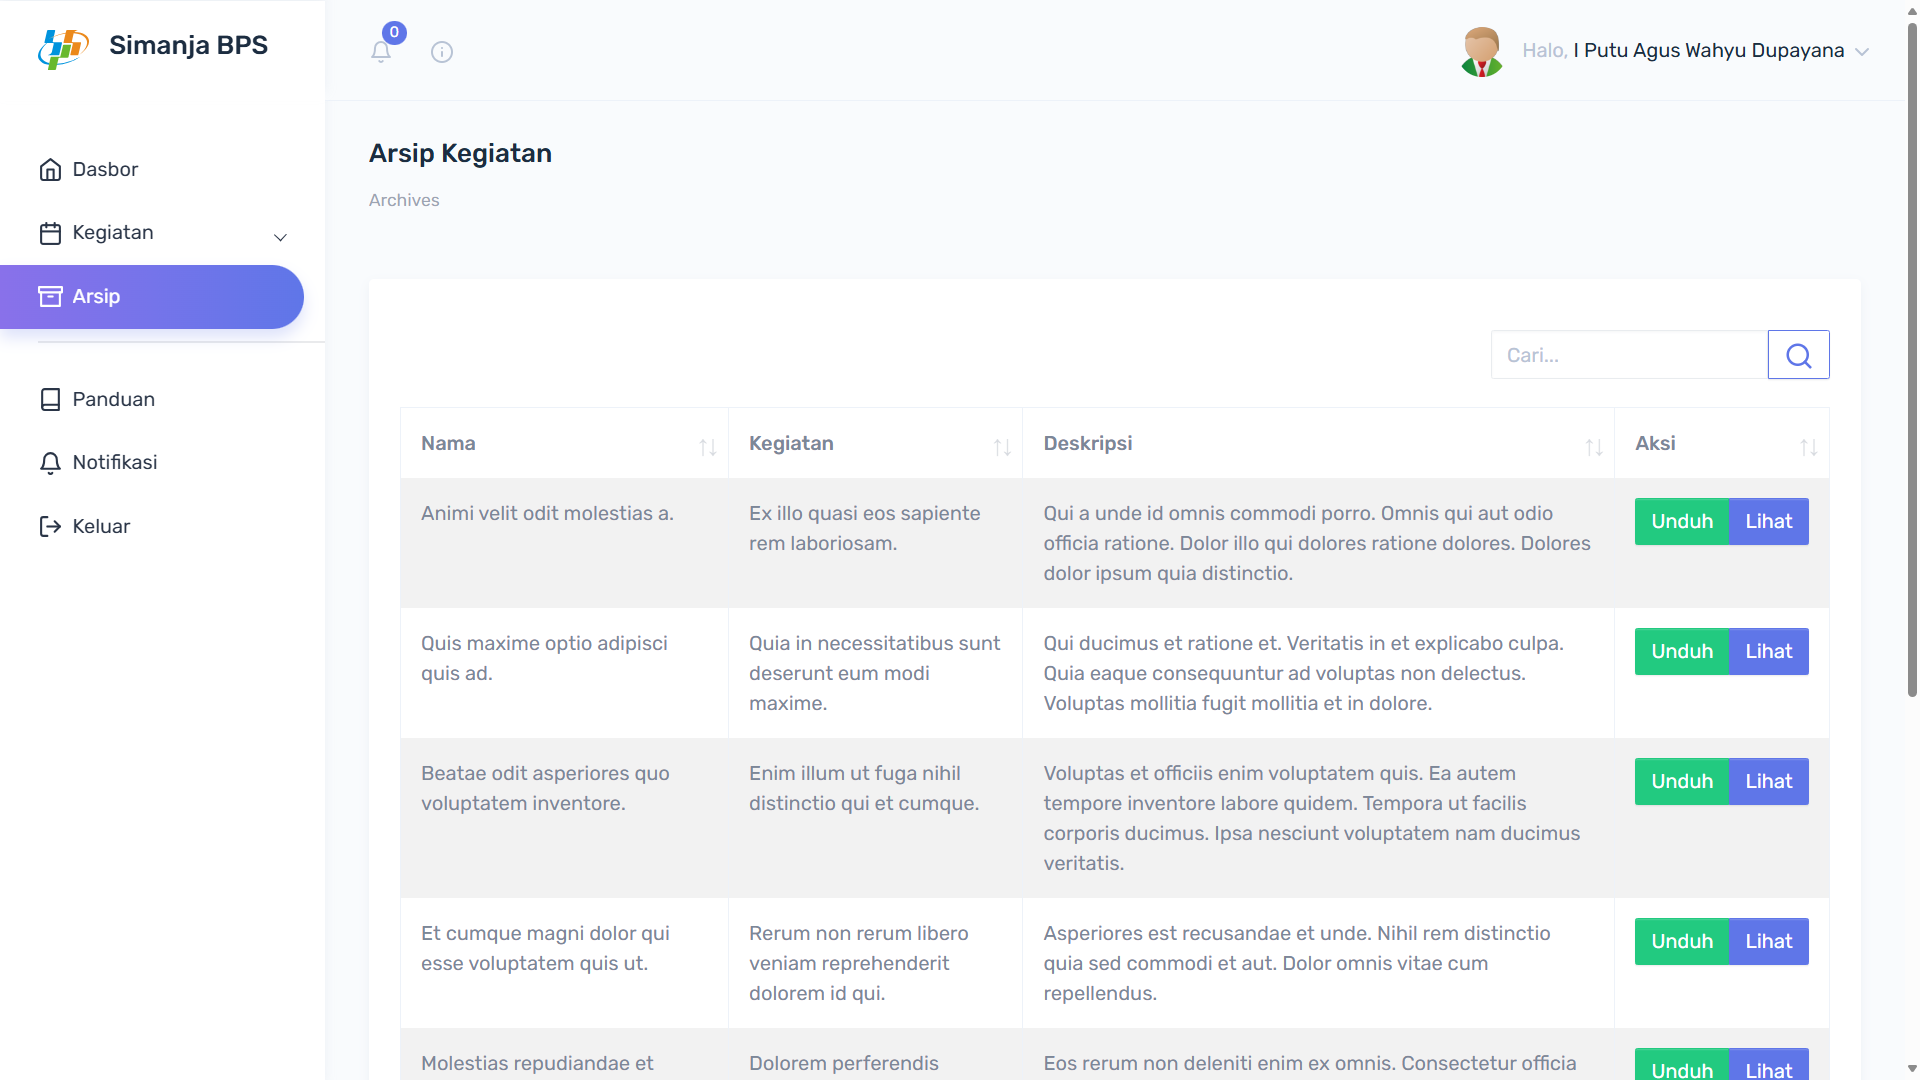Viewport: 1920px width, 1080px height.
Task: Click Lihat for Quis maxime optio row
Action: click(1768, 651)
